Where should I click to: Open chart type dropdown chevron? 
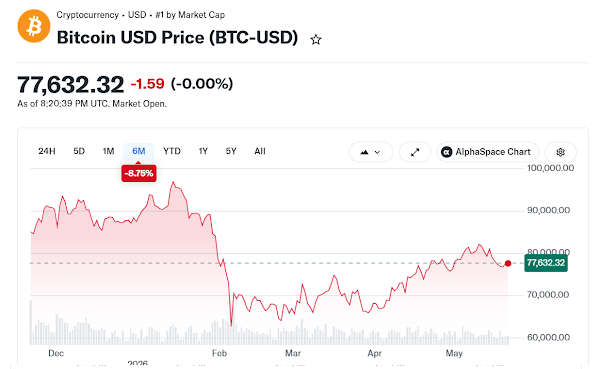pyautogui.click(x=377, y=152)
